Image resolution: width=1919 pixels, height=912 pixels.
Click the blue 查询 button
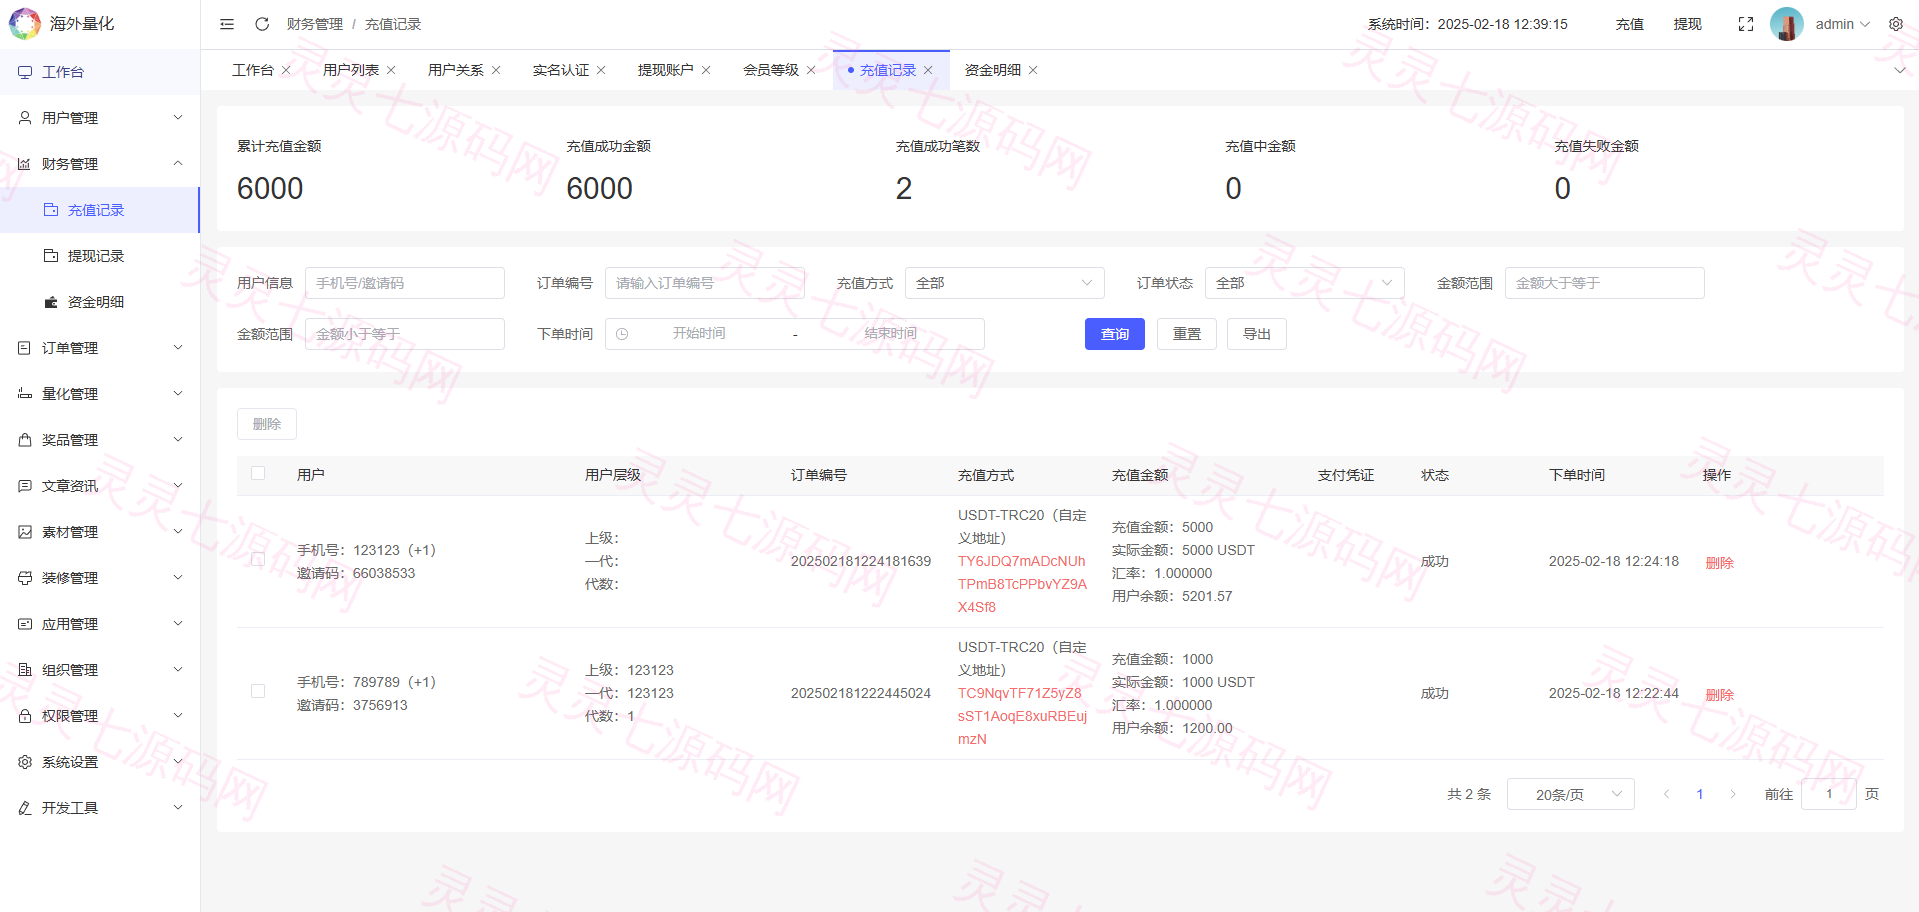coord(1115,334)
